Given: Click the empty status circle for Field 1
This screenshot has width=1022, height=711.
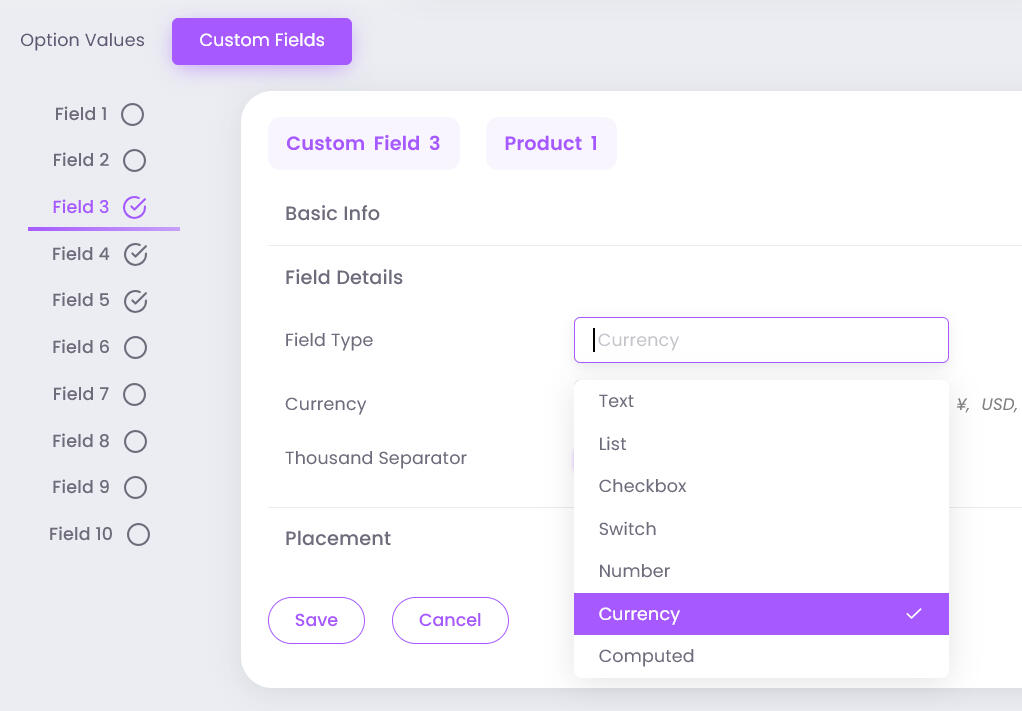Looking at the screenshot, I should coord(133,114).
